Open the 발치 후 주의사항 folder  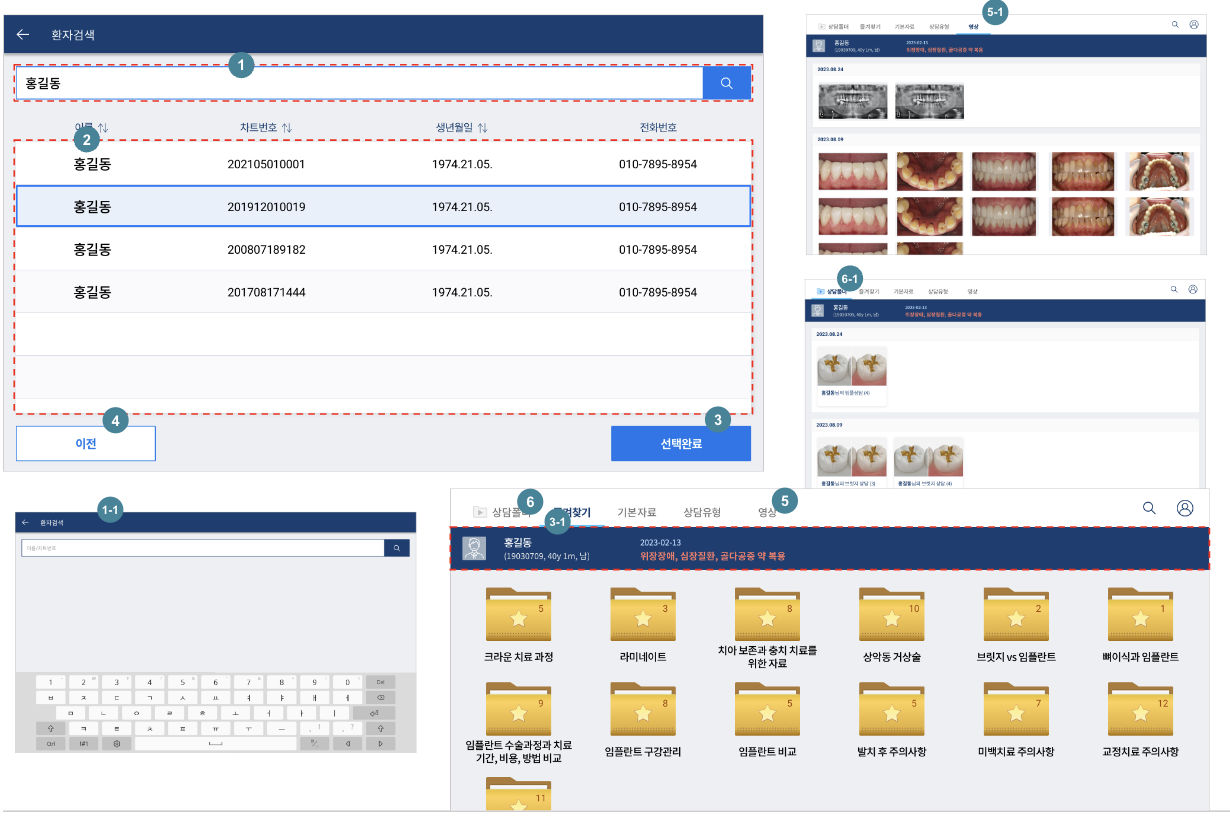pos(891,708)
